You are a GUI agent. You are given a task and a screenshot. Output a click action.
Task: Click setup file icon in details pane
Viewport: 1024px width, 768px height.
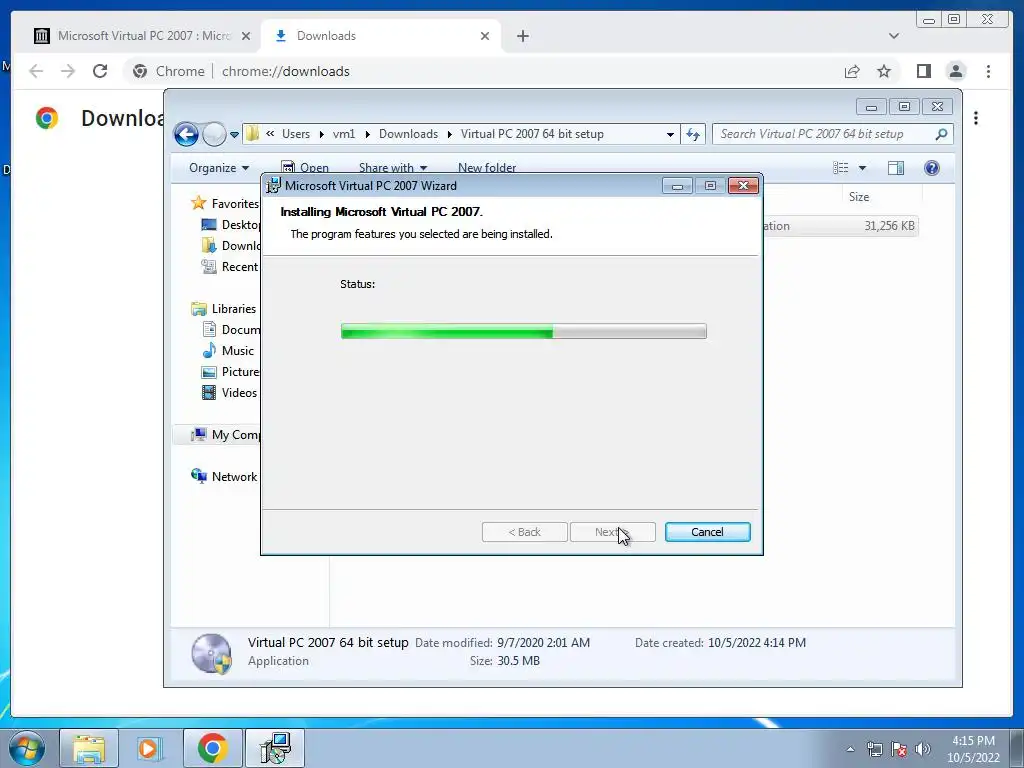[x=212, y=652]
